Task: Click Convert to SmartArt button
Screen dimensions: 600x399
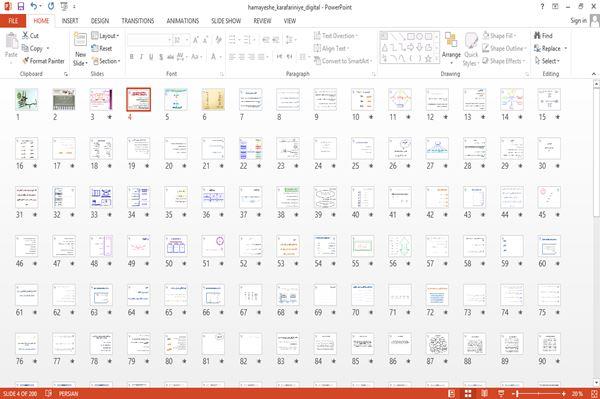Action: tap(342, 61)
